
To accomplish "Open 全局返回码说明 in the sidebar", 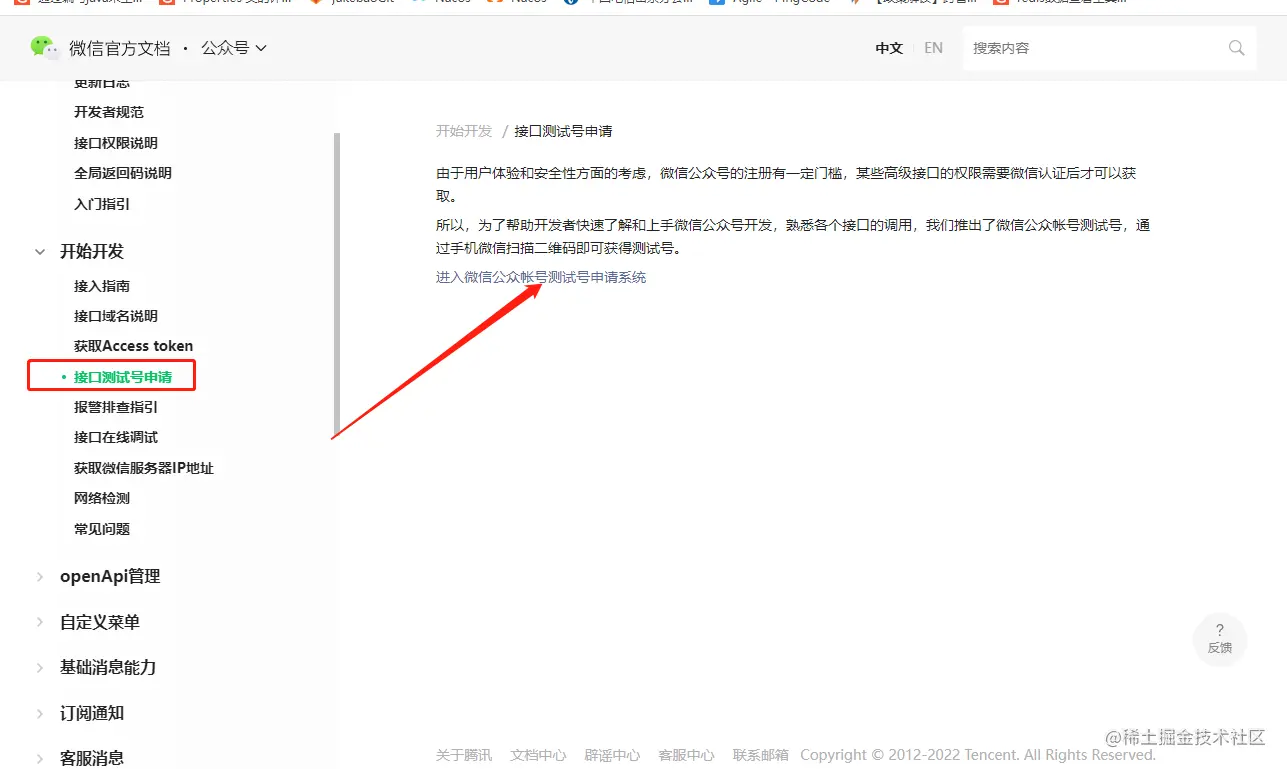I will [123, 173].
